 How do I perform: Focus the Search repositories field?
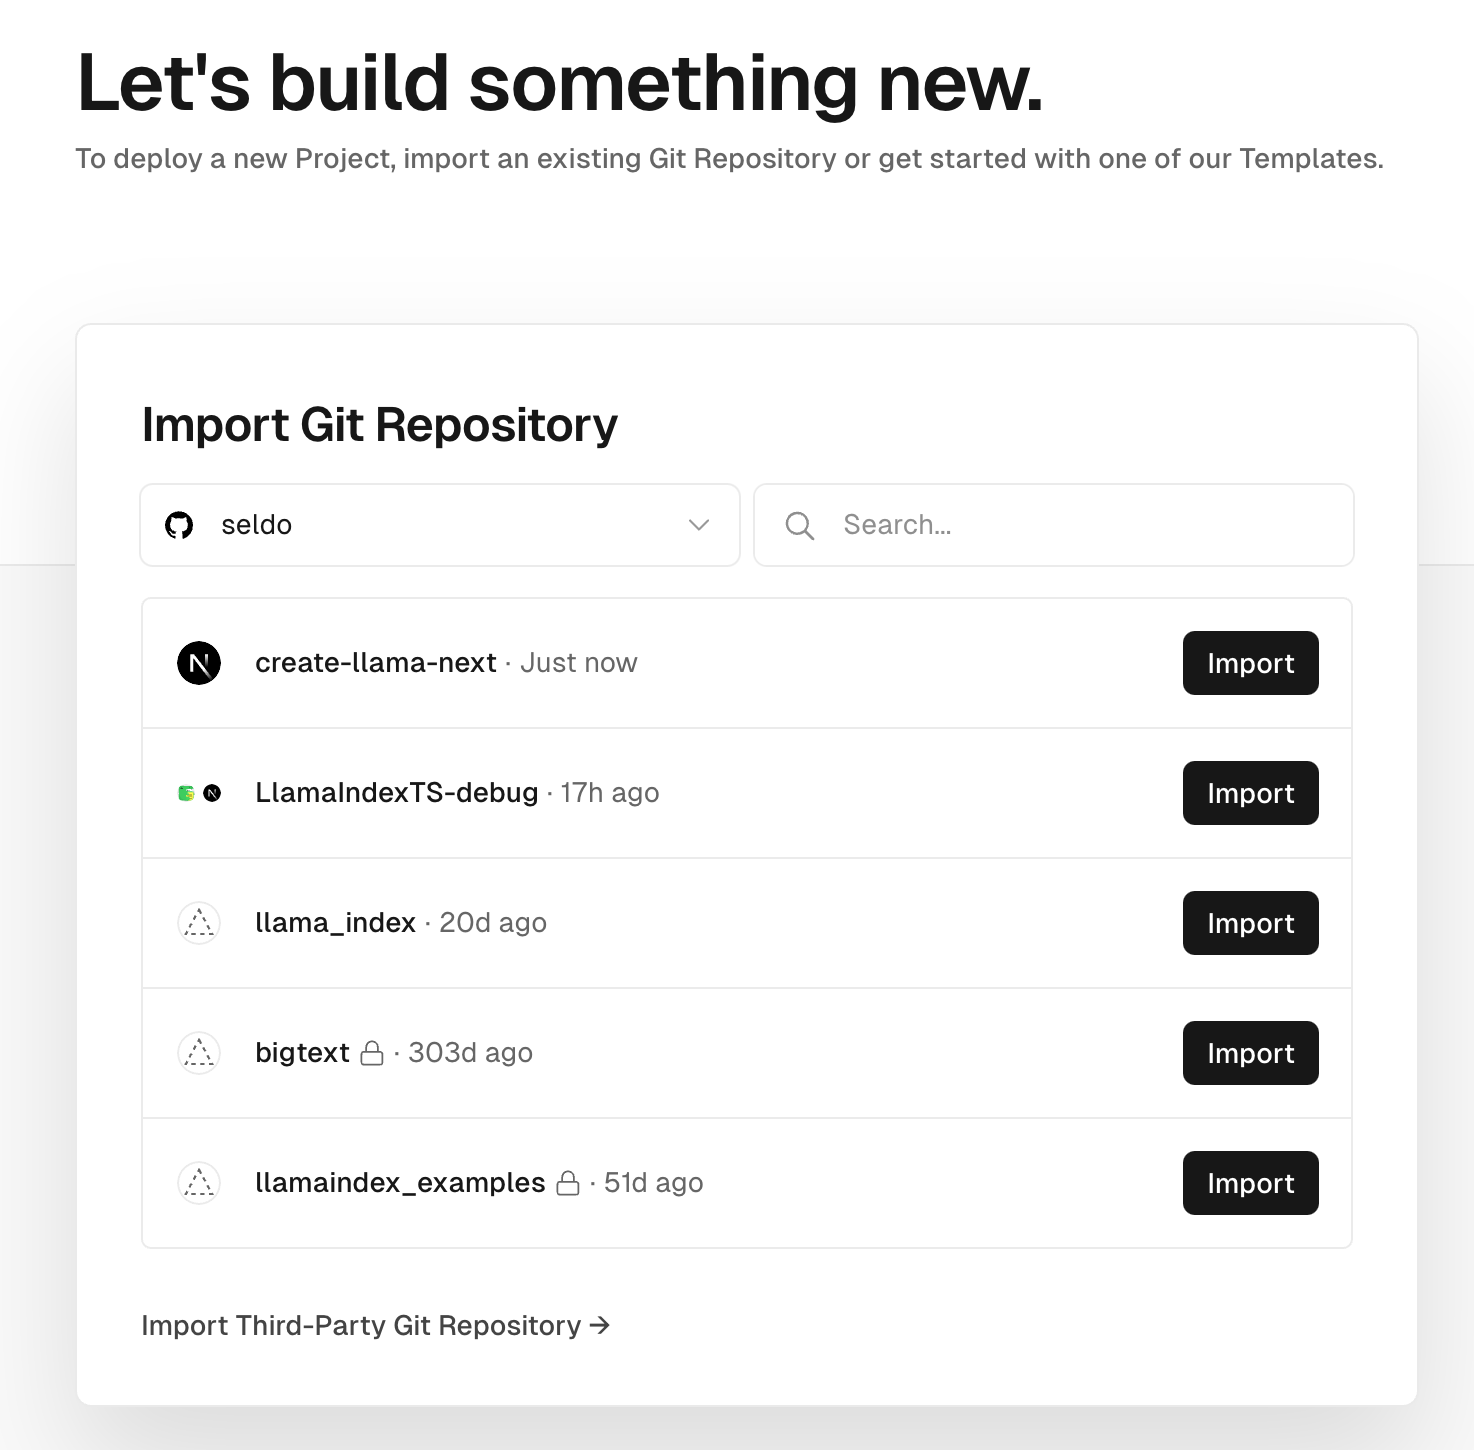[1080, 525]
